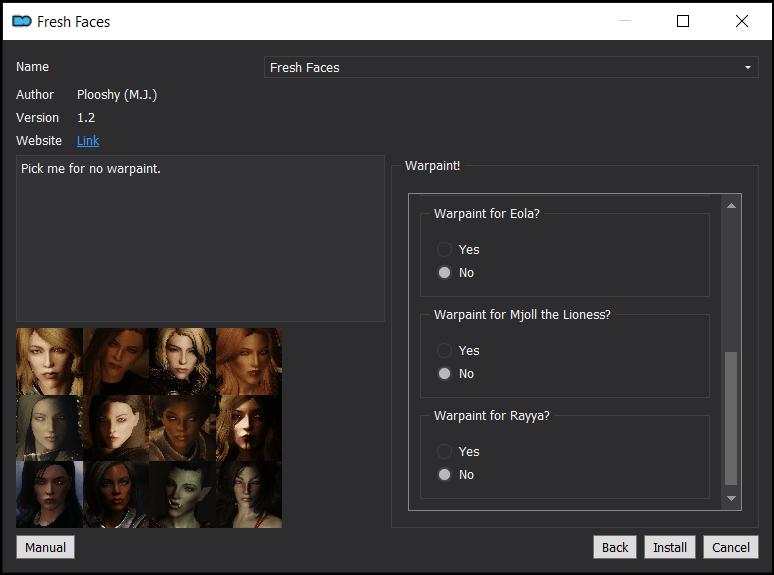
Task: Close the Fresh Faces window
Action: 741,21
